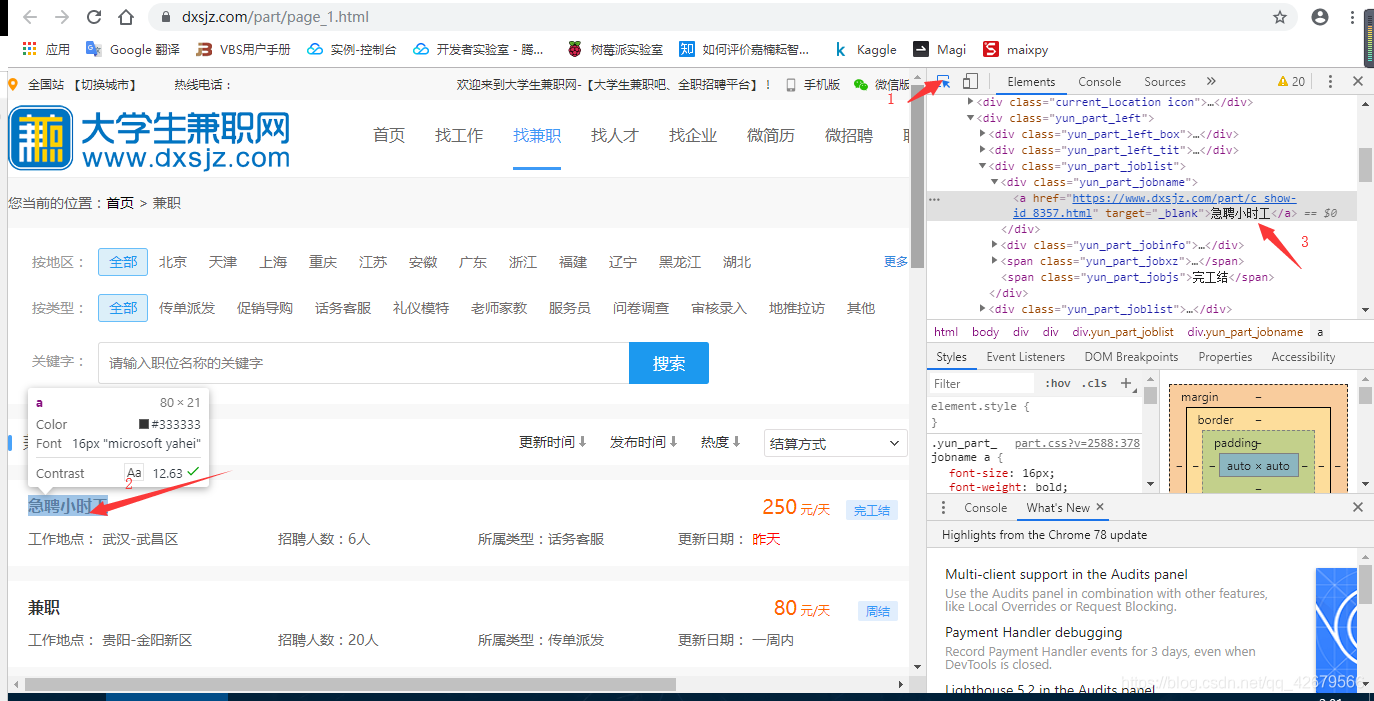Open the DevTools three-dot options menu
The width and height of the screenshot is (1374, 701).
tap(1330, 81)
